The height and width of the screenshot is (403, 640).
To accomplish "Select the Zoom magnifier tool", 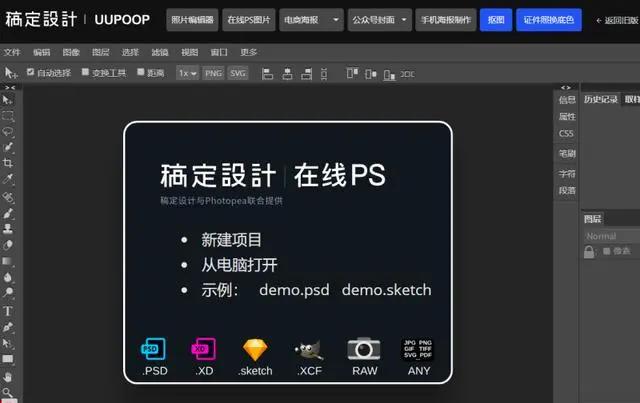I will [8, 393].
